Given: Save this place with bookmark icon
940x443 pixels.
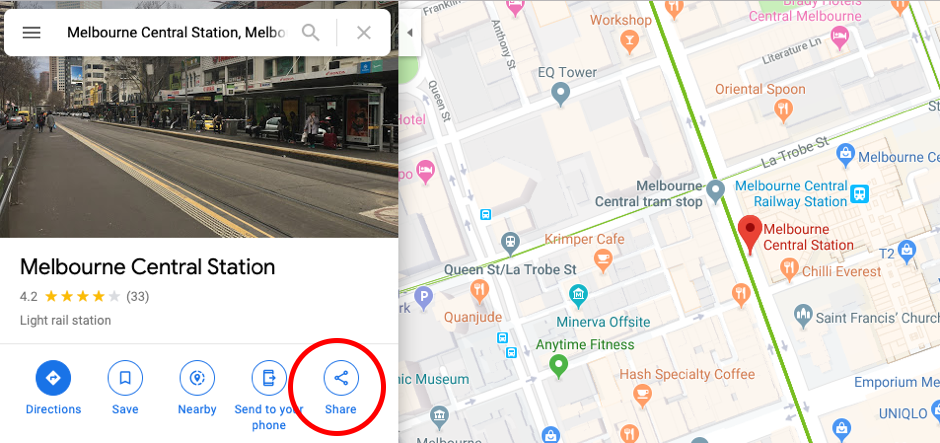Looking at the screenshot, I should pyautogui.click(x=125, y=378).
